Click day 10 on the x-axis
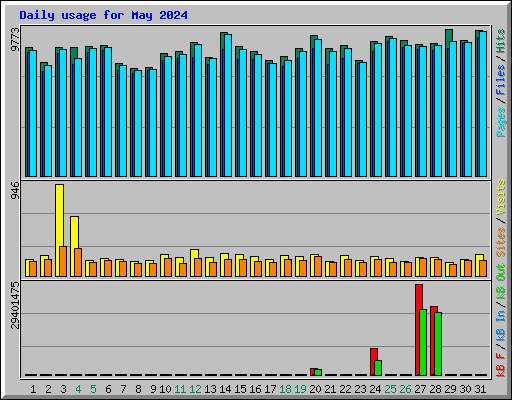 pos(165,389)
